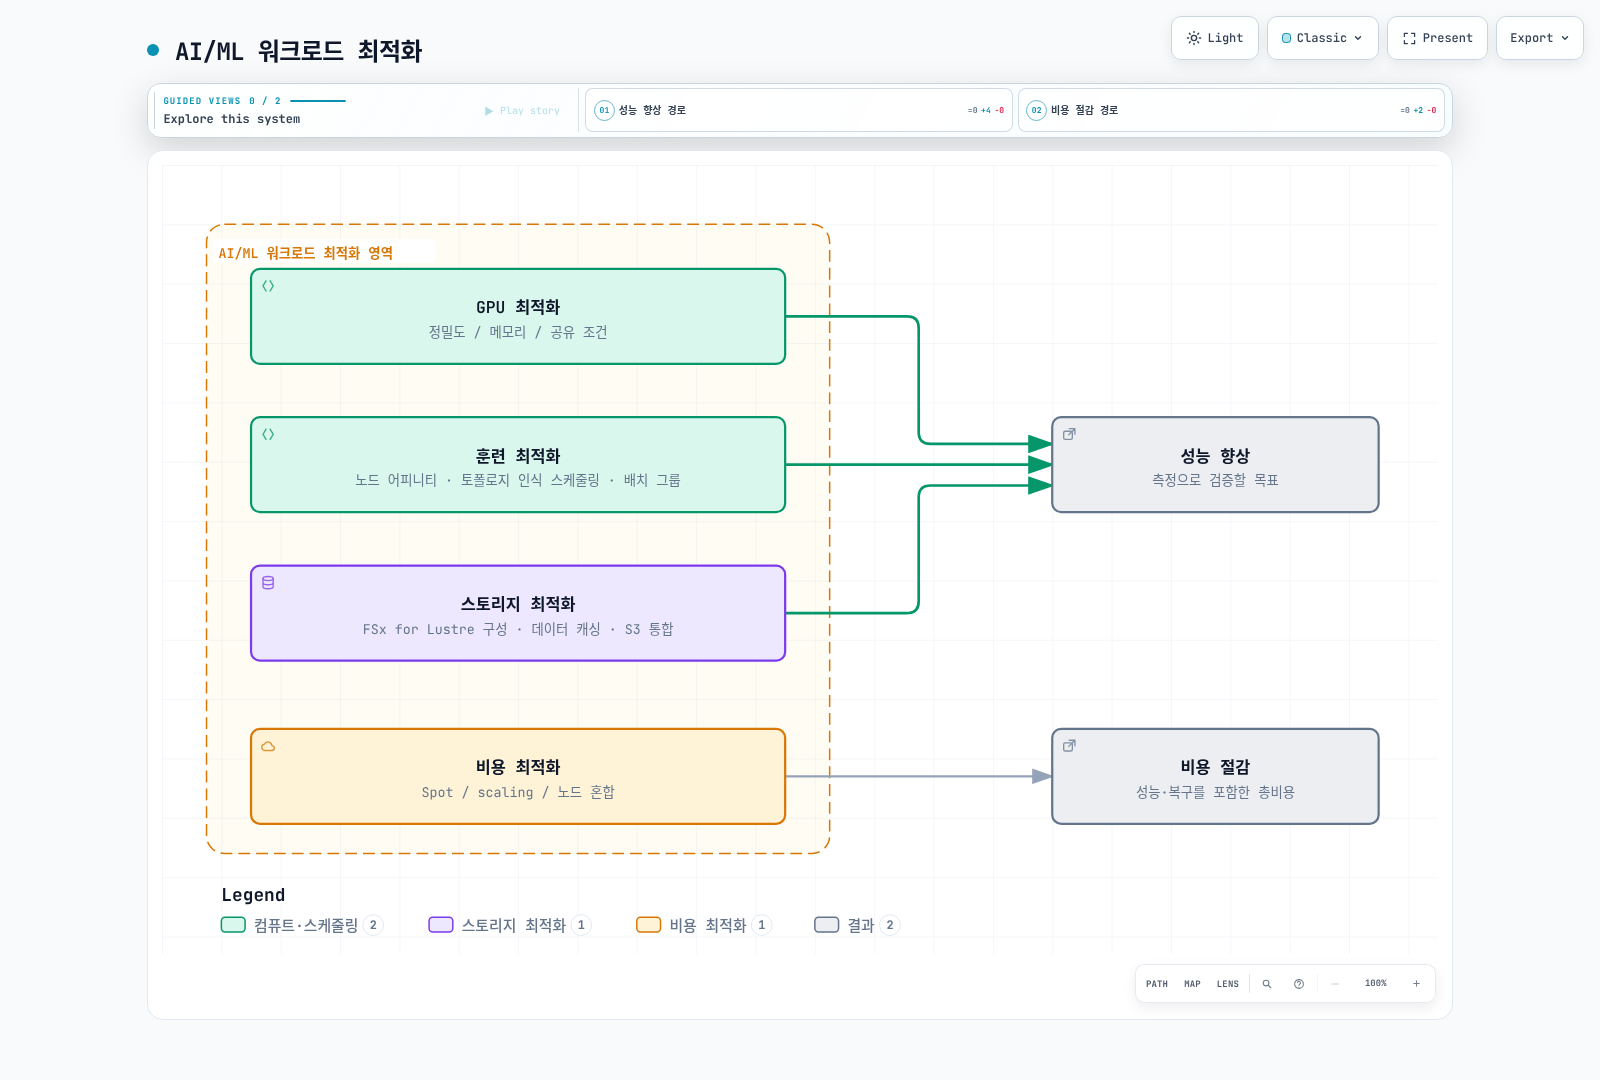Image resolution: width=1600 pixels, height=1080 pixels.
Task: Activate MAP mode
Action: (1192, 984)
